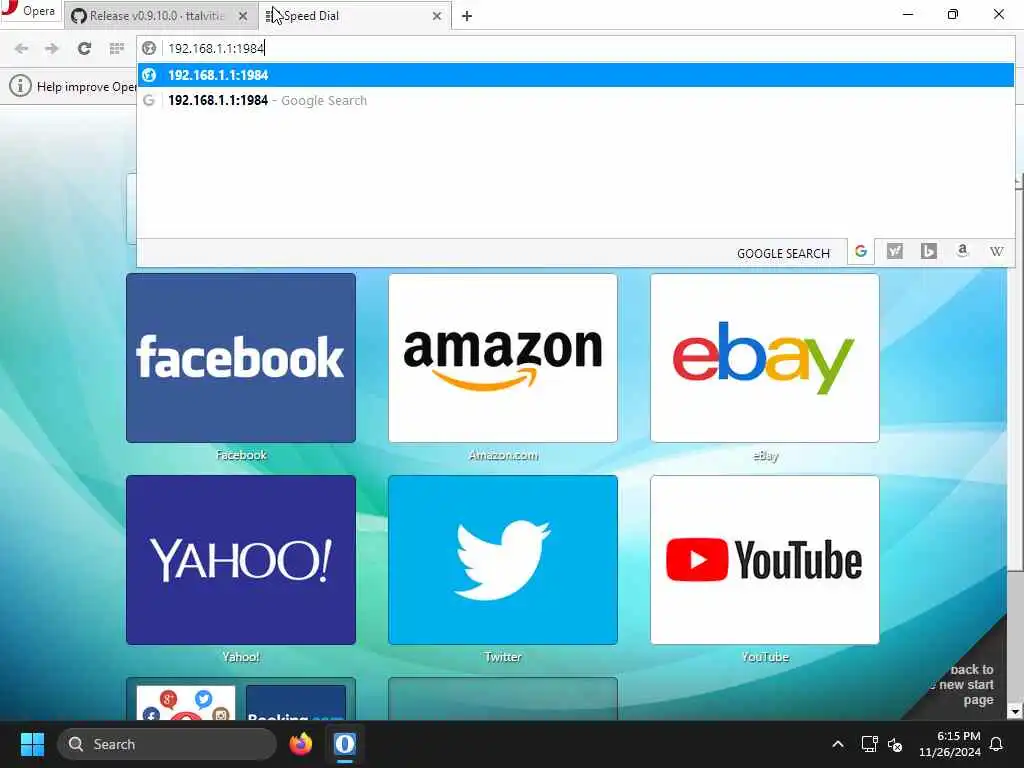This screenshot has height=768, width=1024.
Task: Open notifications bell icon
Action: (x=997, y=744)
